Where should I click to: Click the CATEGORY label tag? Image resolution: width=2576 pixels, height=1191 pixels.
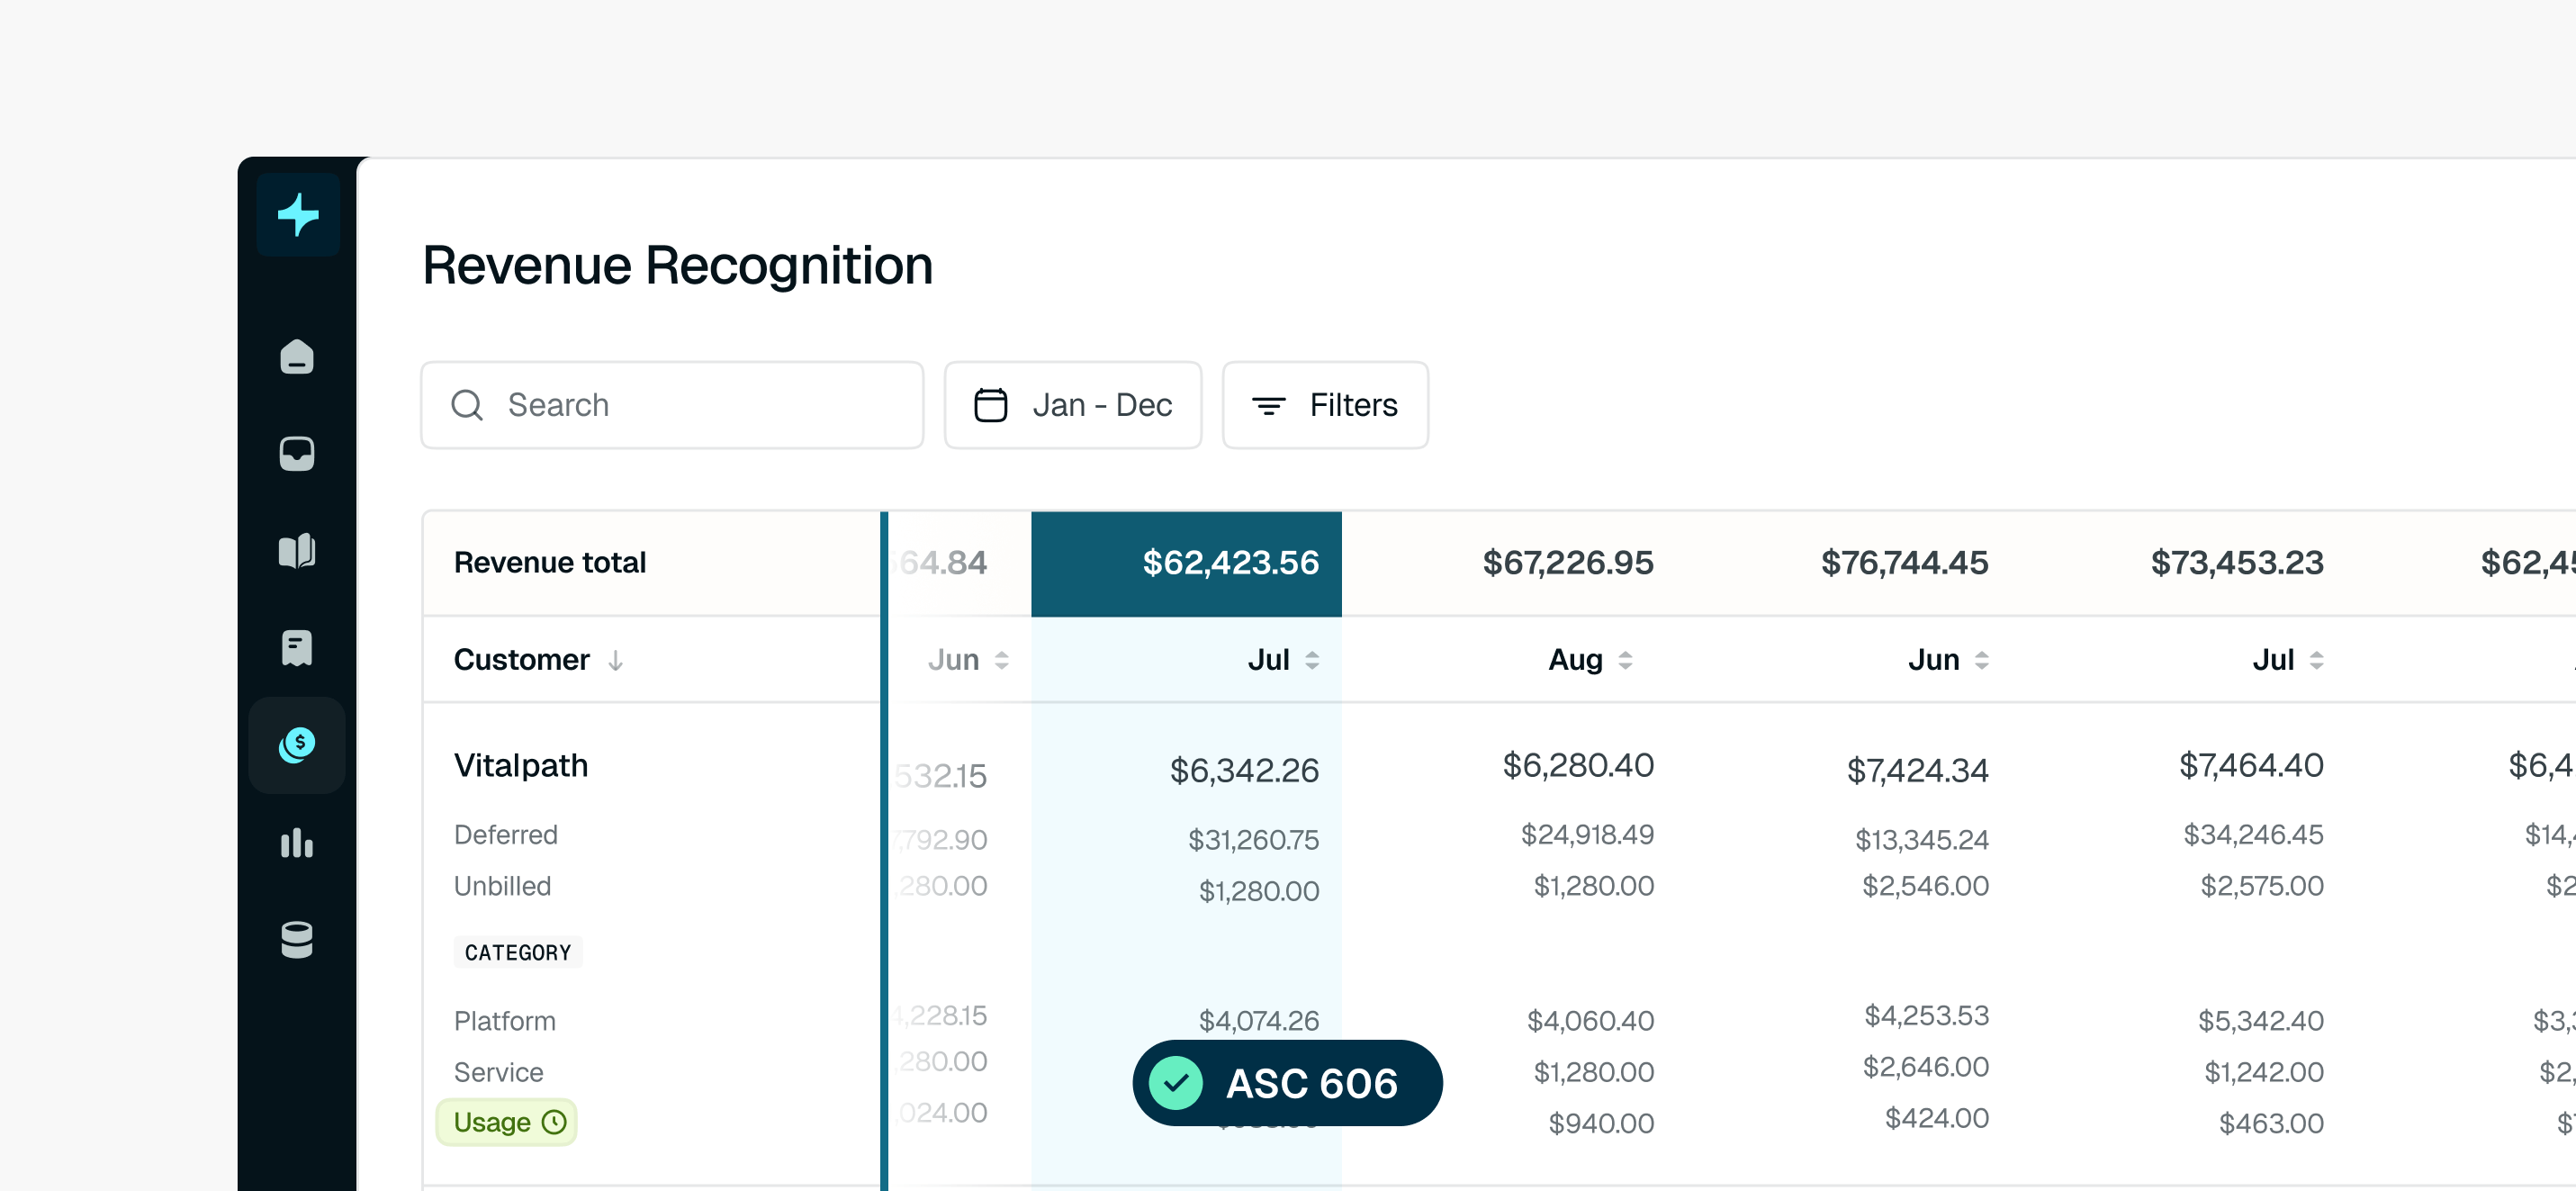518,952
